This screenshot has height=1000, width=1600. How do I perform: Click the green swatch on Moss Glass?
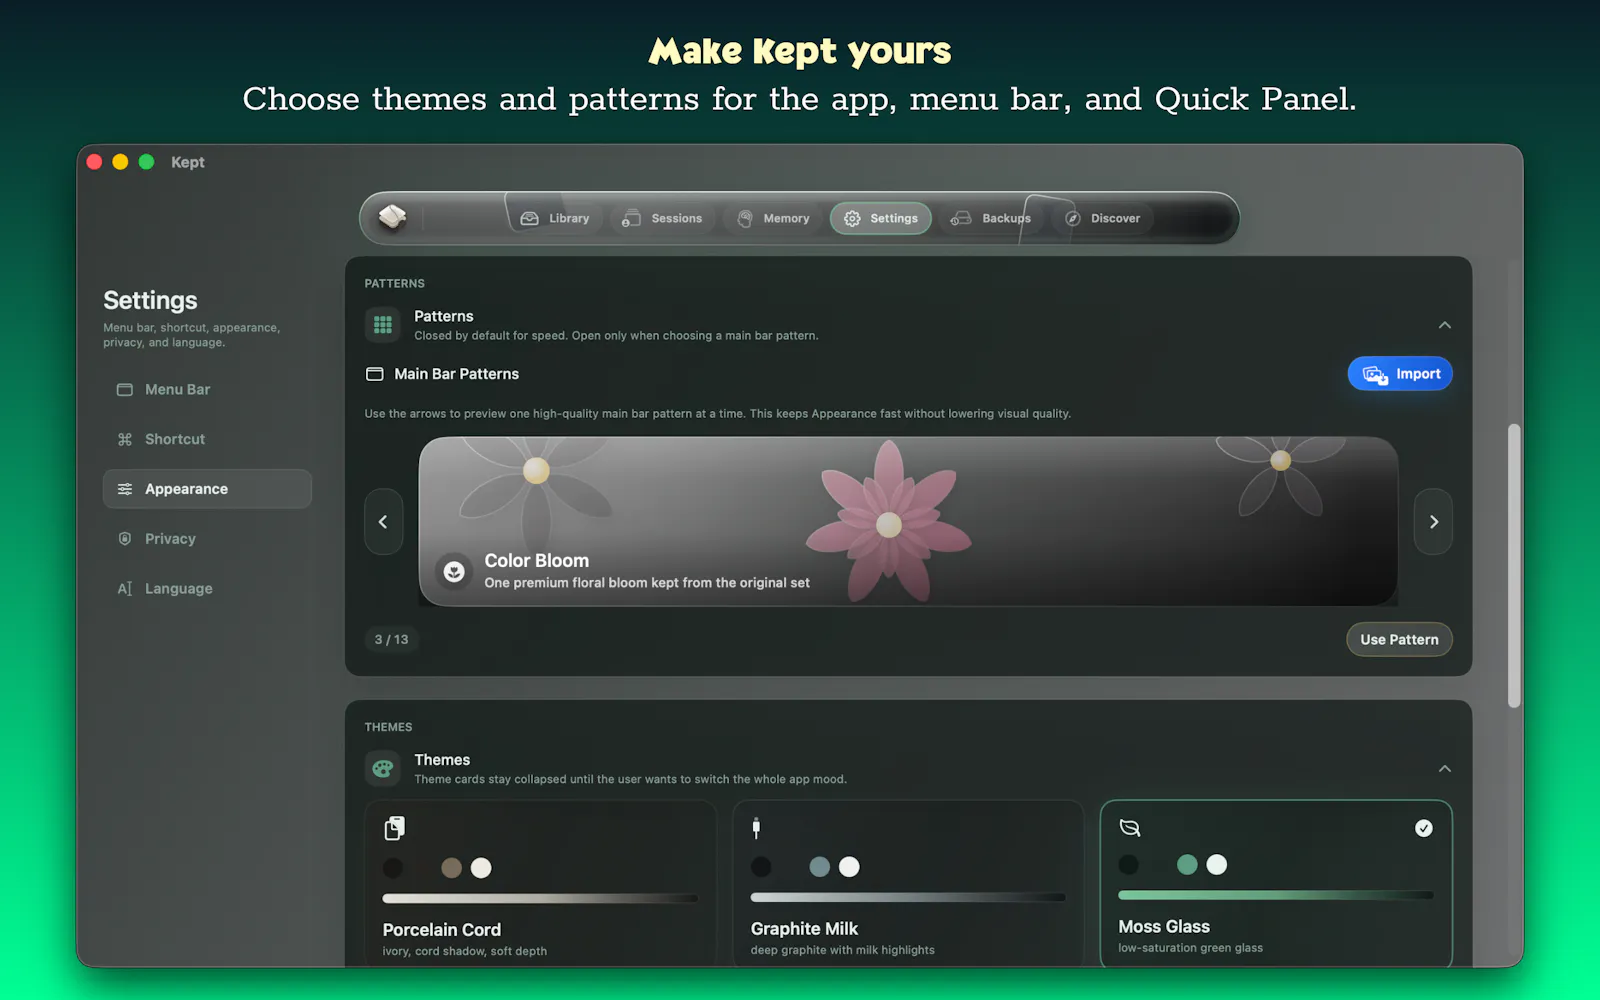point(1187,865)
